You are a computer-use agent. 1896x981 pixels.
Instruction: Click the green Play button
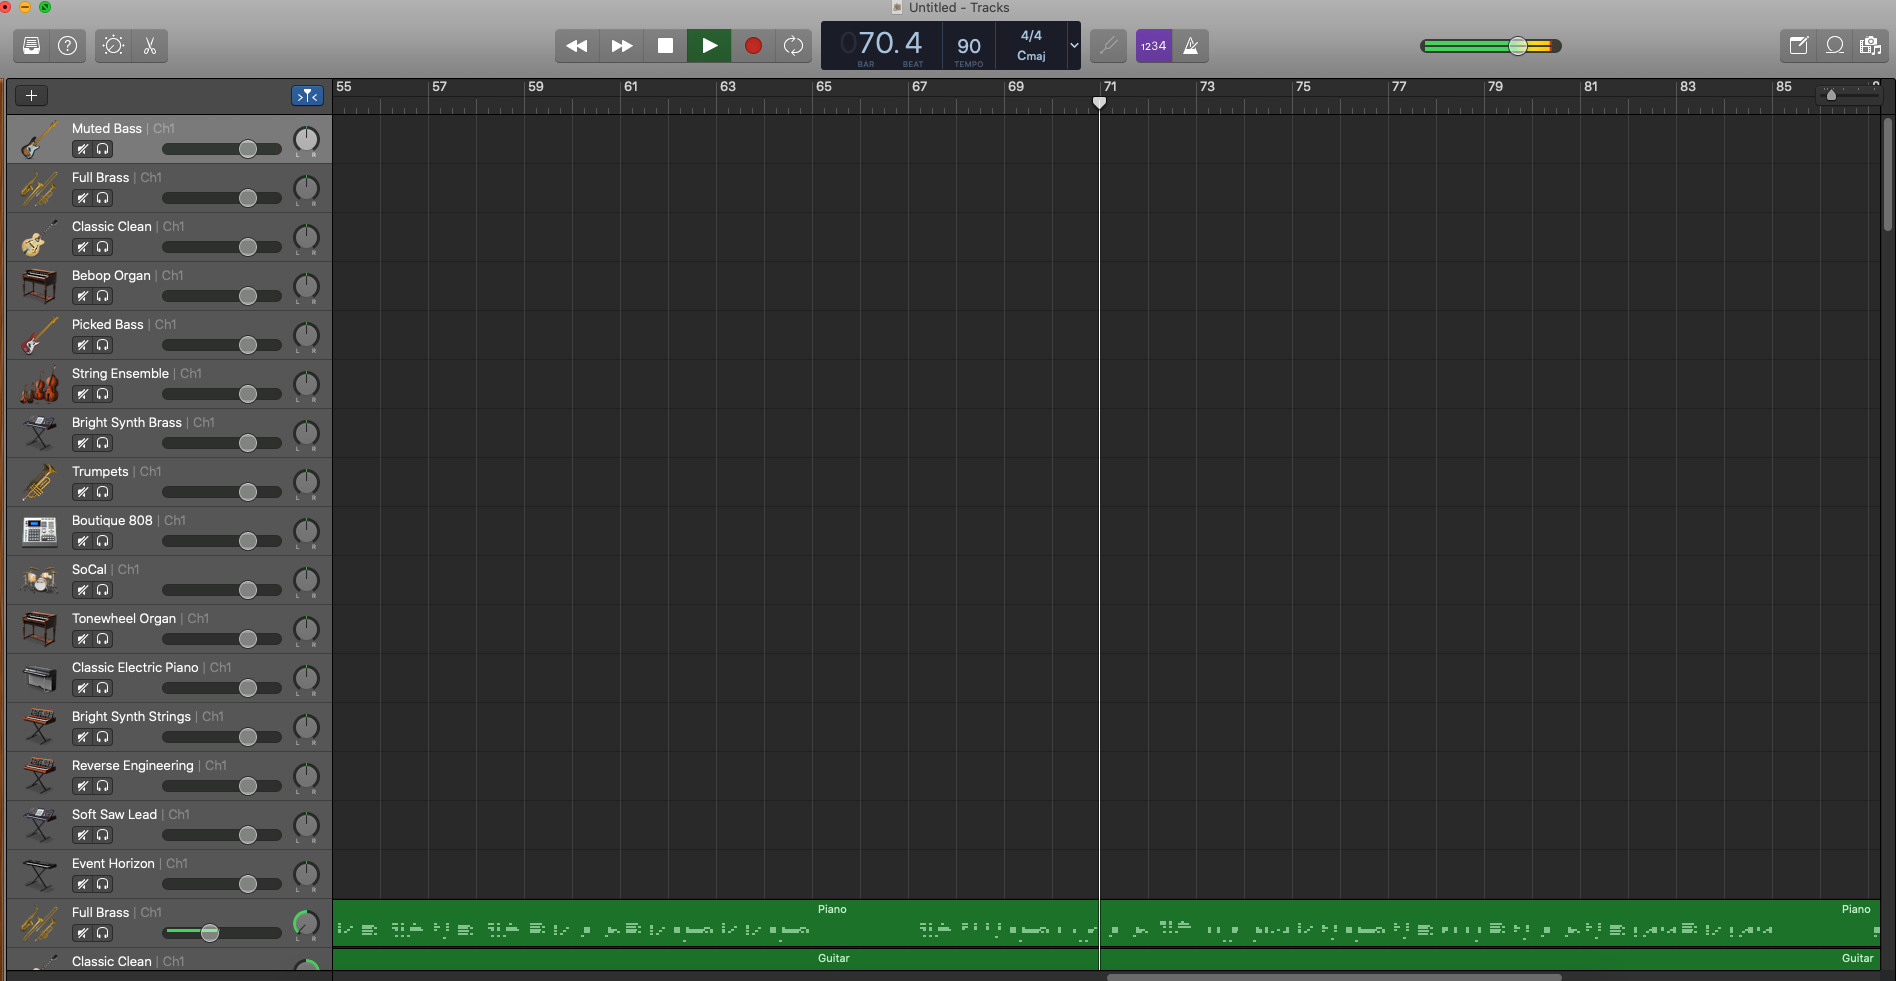709,46
